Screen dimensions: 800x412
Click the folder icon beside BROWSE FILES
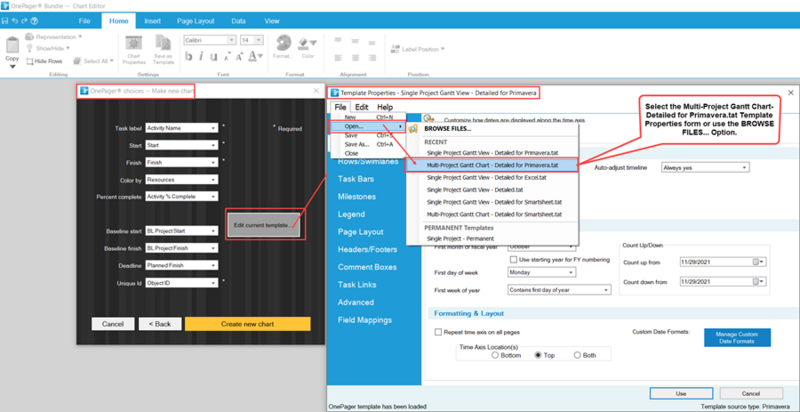tap(413, 129)
